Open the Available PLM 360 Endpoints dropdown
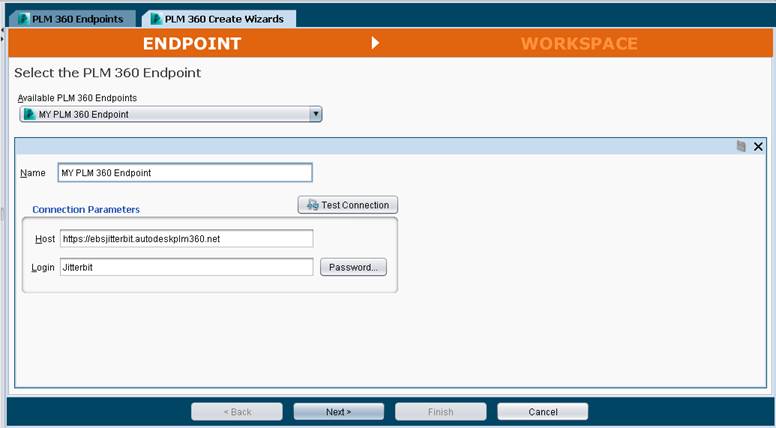Screen dimensions: 776x428 pyautogui.click(x=171, y=114)
